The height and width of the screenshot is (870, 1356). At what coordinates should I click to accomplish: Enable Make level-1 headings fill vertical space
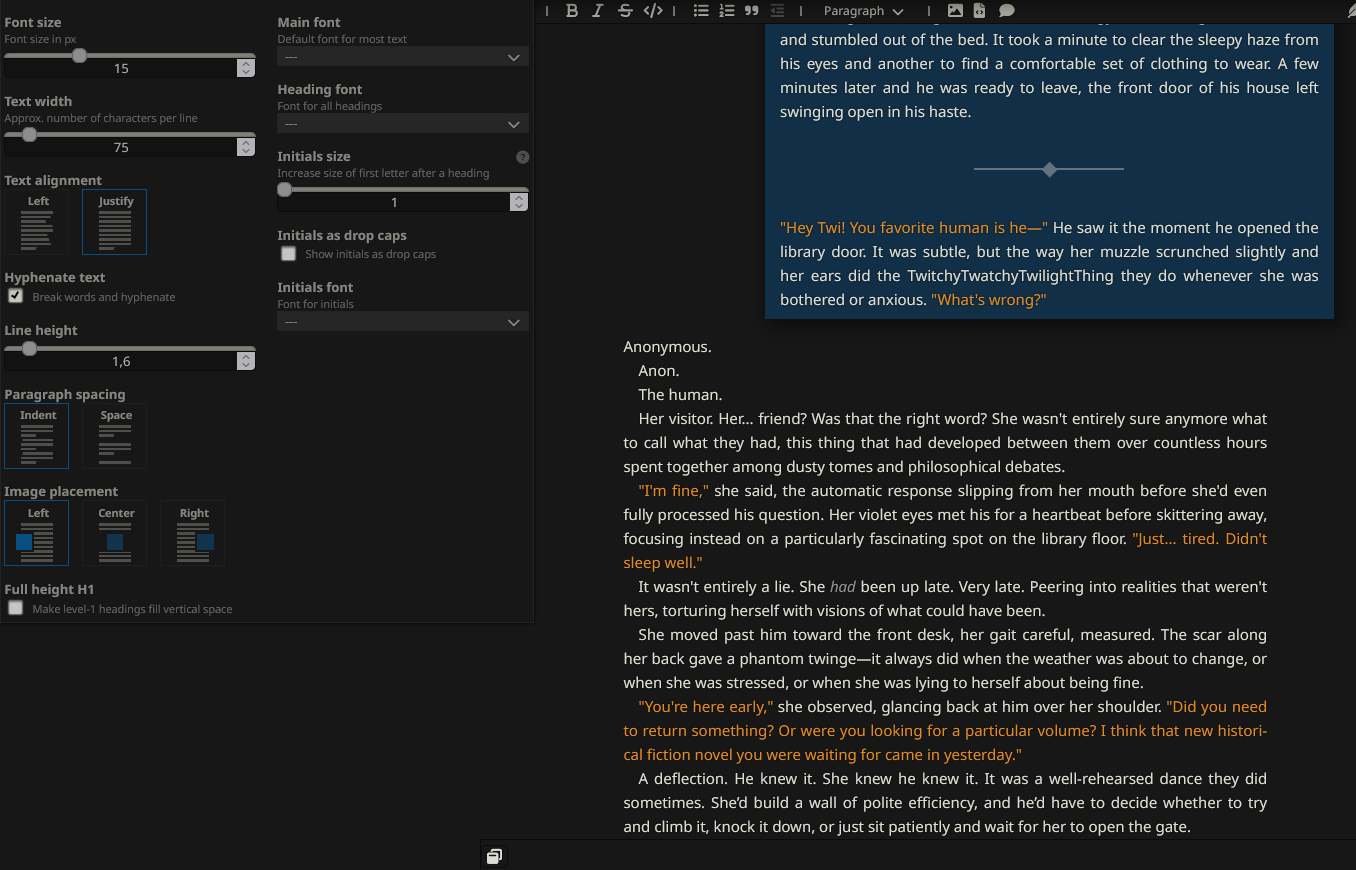coord(16,608)
